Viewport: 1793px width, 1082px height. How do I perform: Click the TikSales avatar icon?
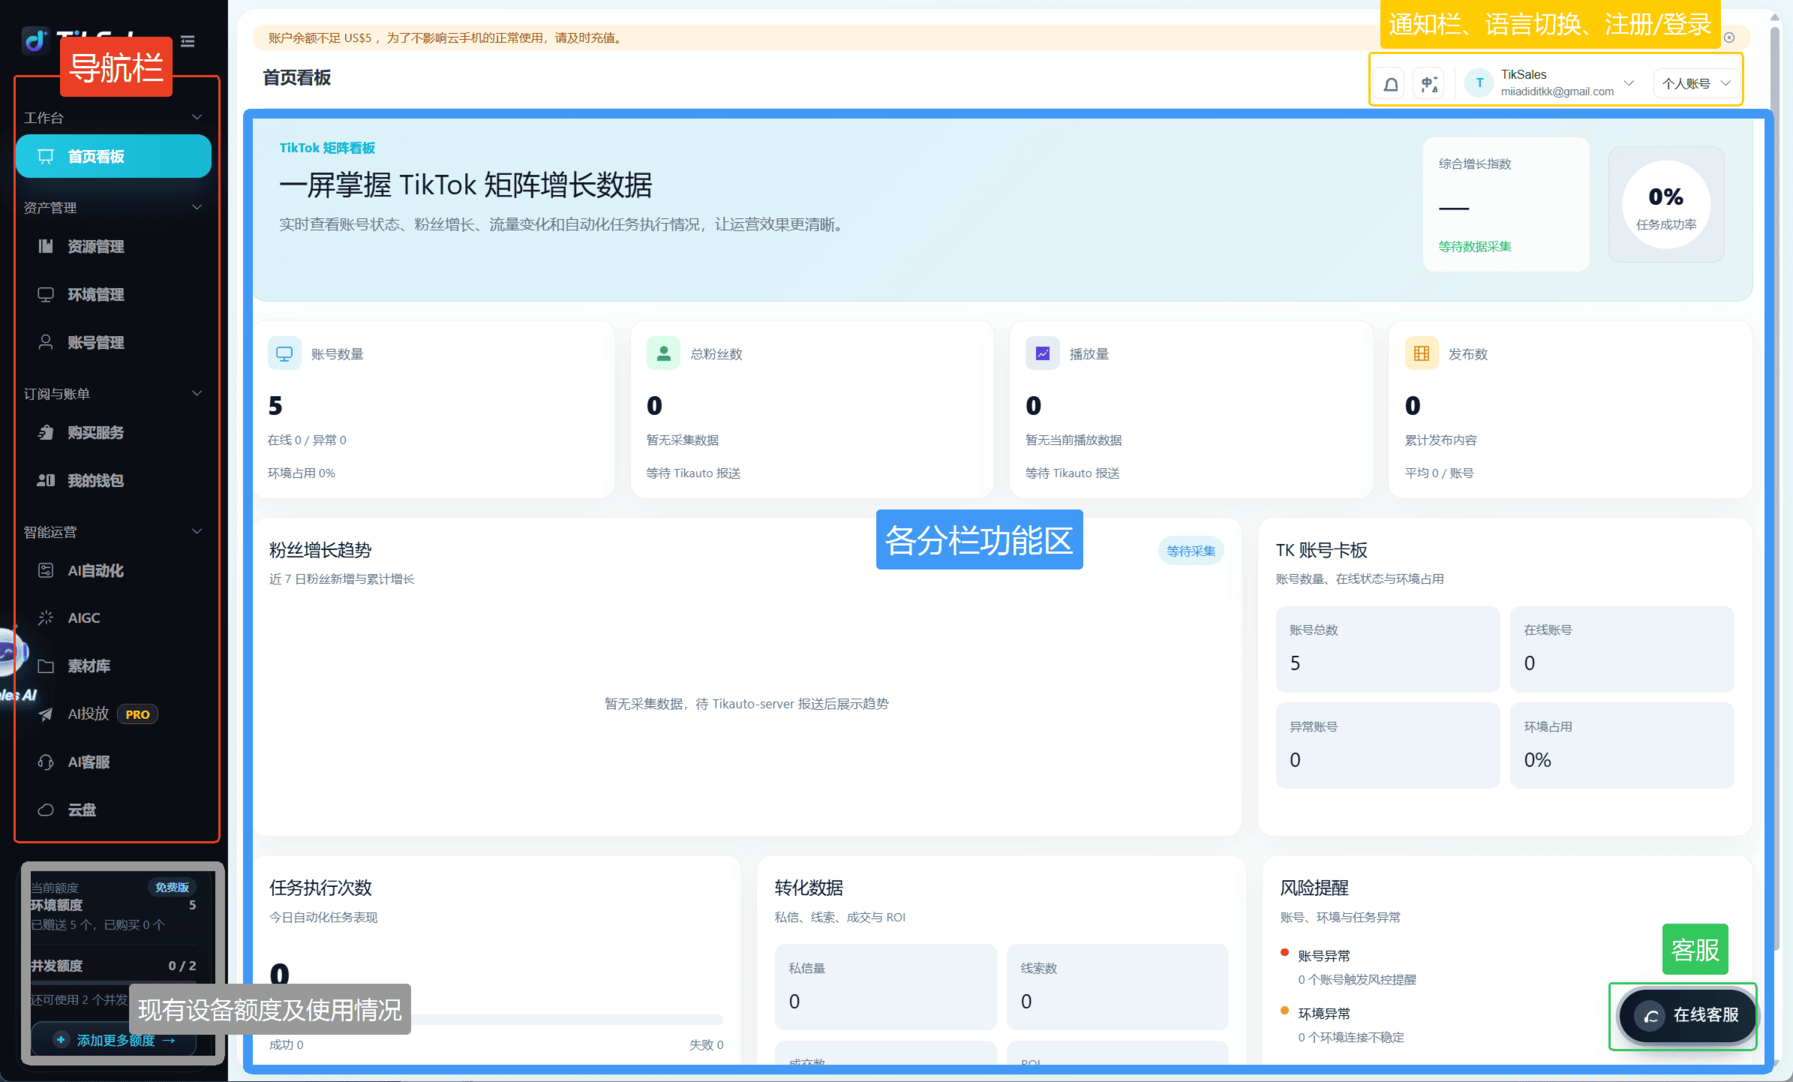1479,83
